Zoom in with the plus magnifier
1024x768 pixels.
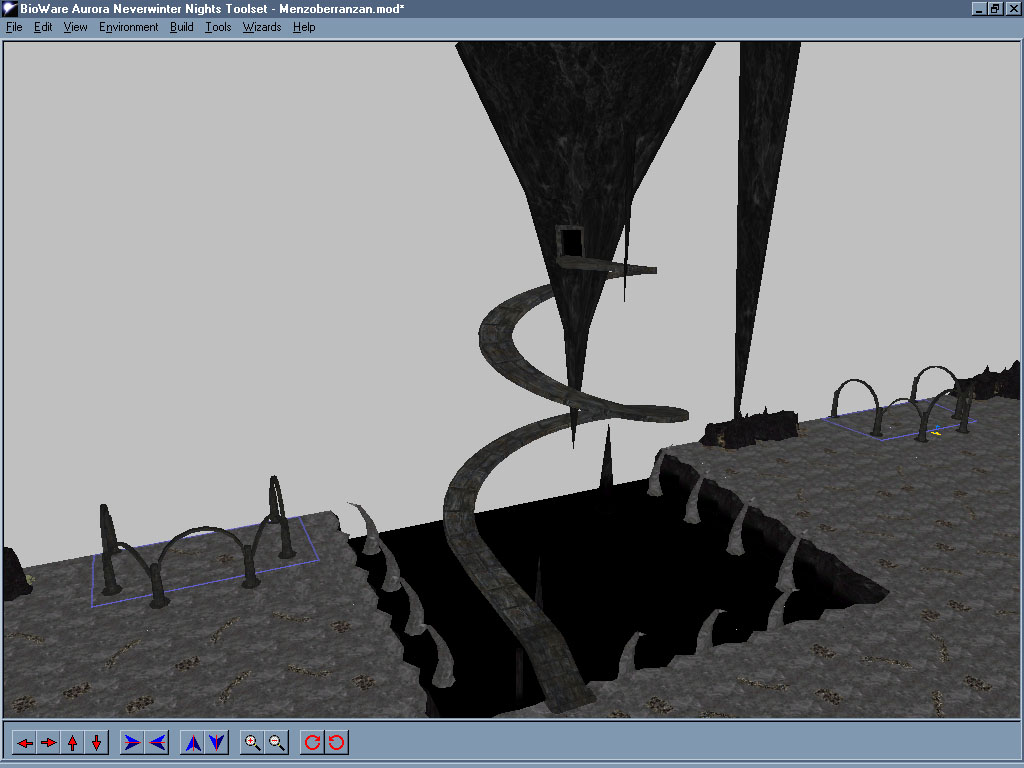pyautogui.click(x=253, y=743)
